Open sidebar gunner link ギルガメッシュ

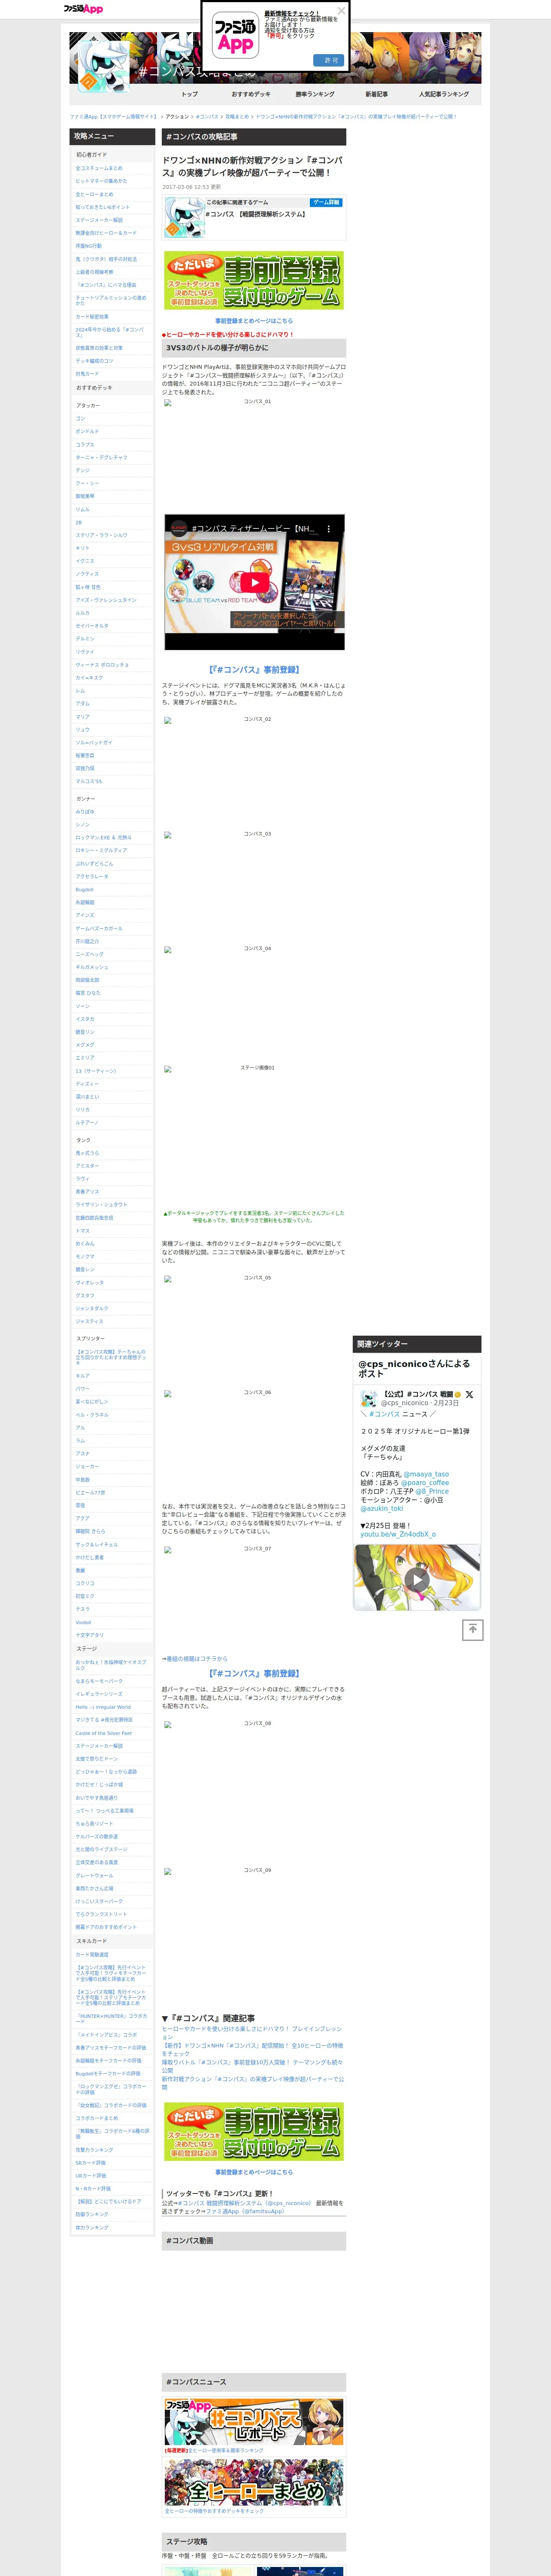[x=92, y=967]
